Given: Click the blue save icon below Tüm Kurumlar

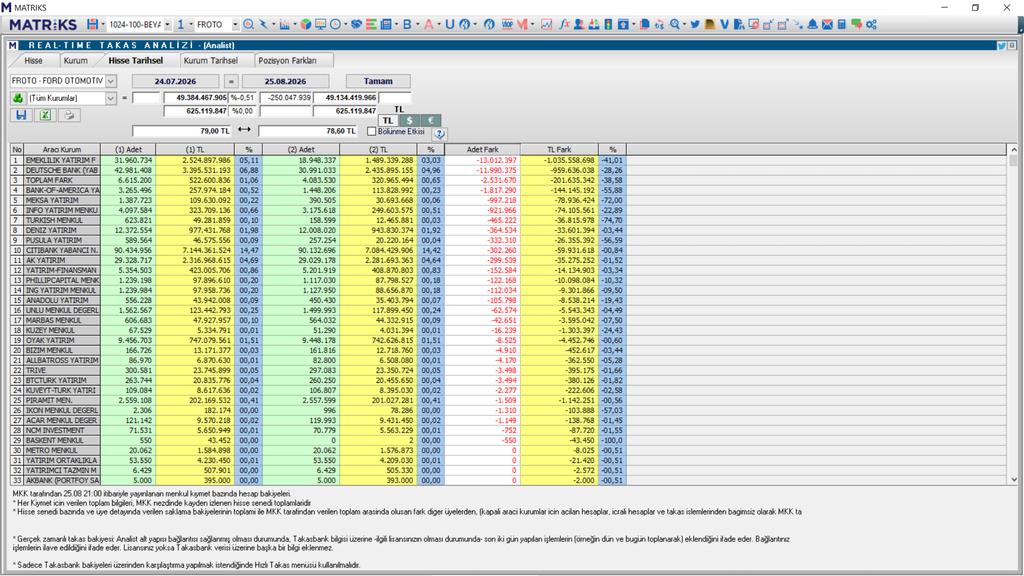Looking at the screenshot, I should click(21, 115).
